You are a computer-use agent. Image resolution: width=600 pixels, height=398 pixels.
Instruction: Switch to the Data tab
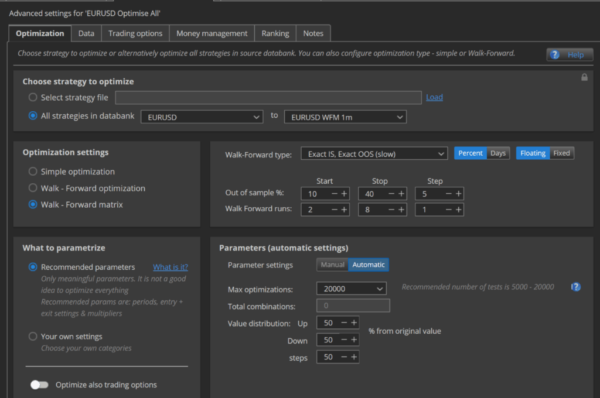tap(86, 33)
